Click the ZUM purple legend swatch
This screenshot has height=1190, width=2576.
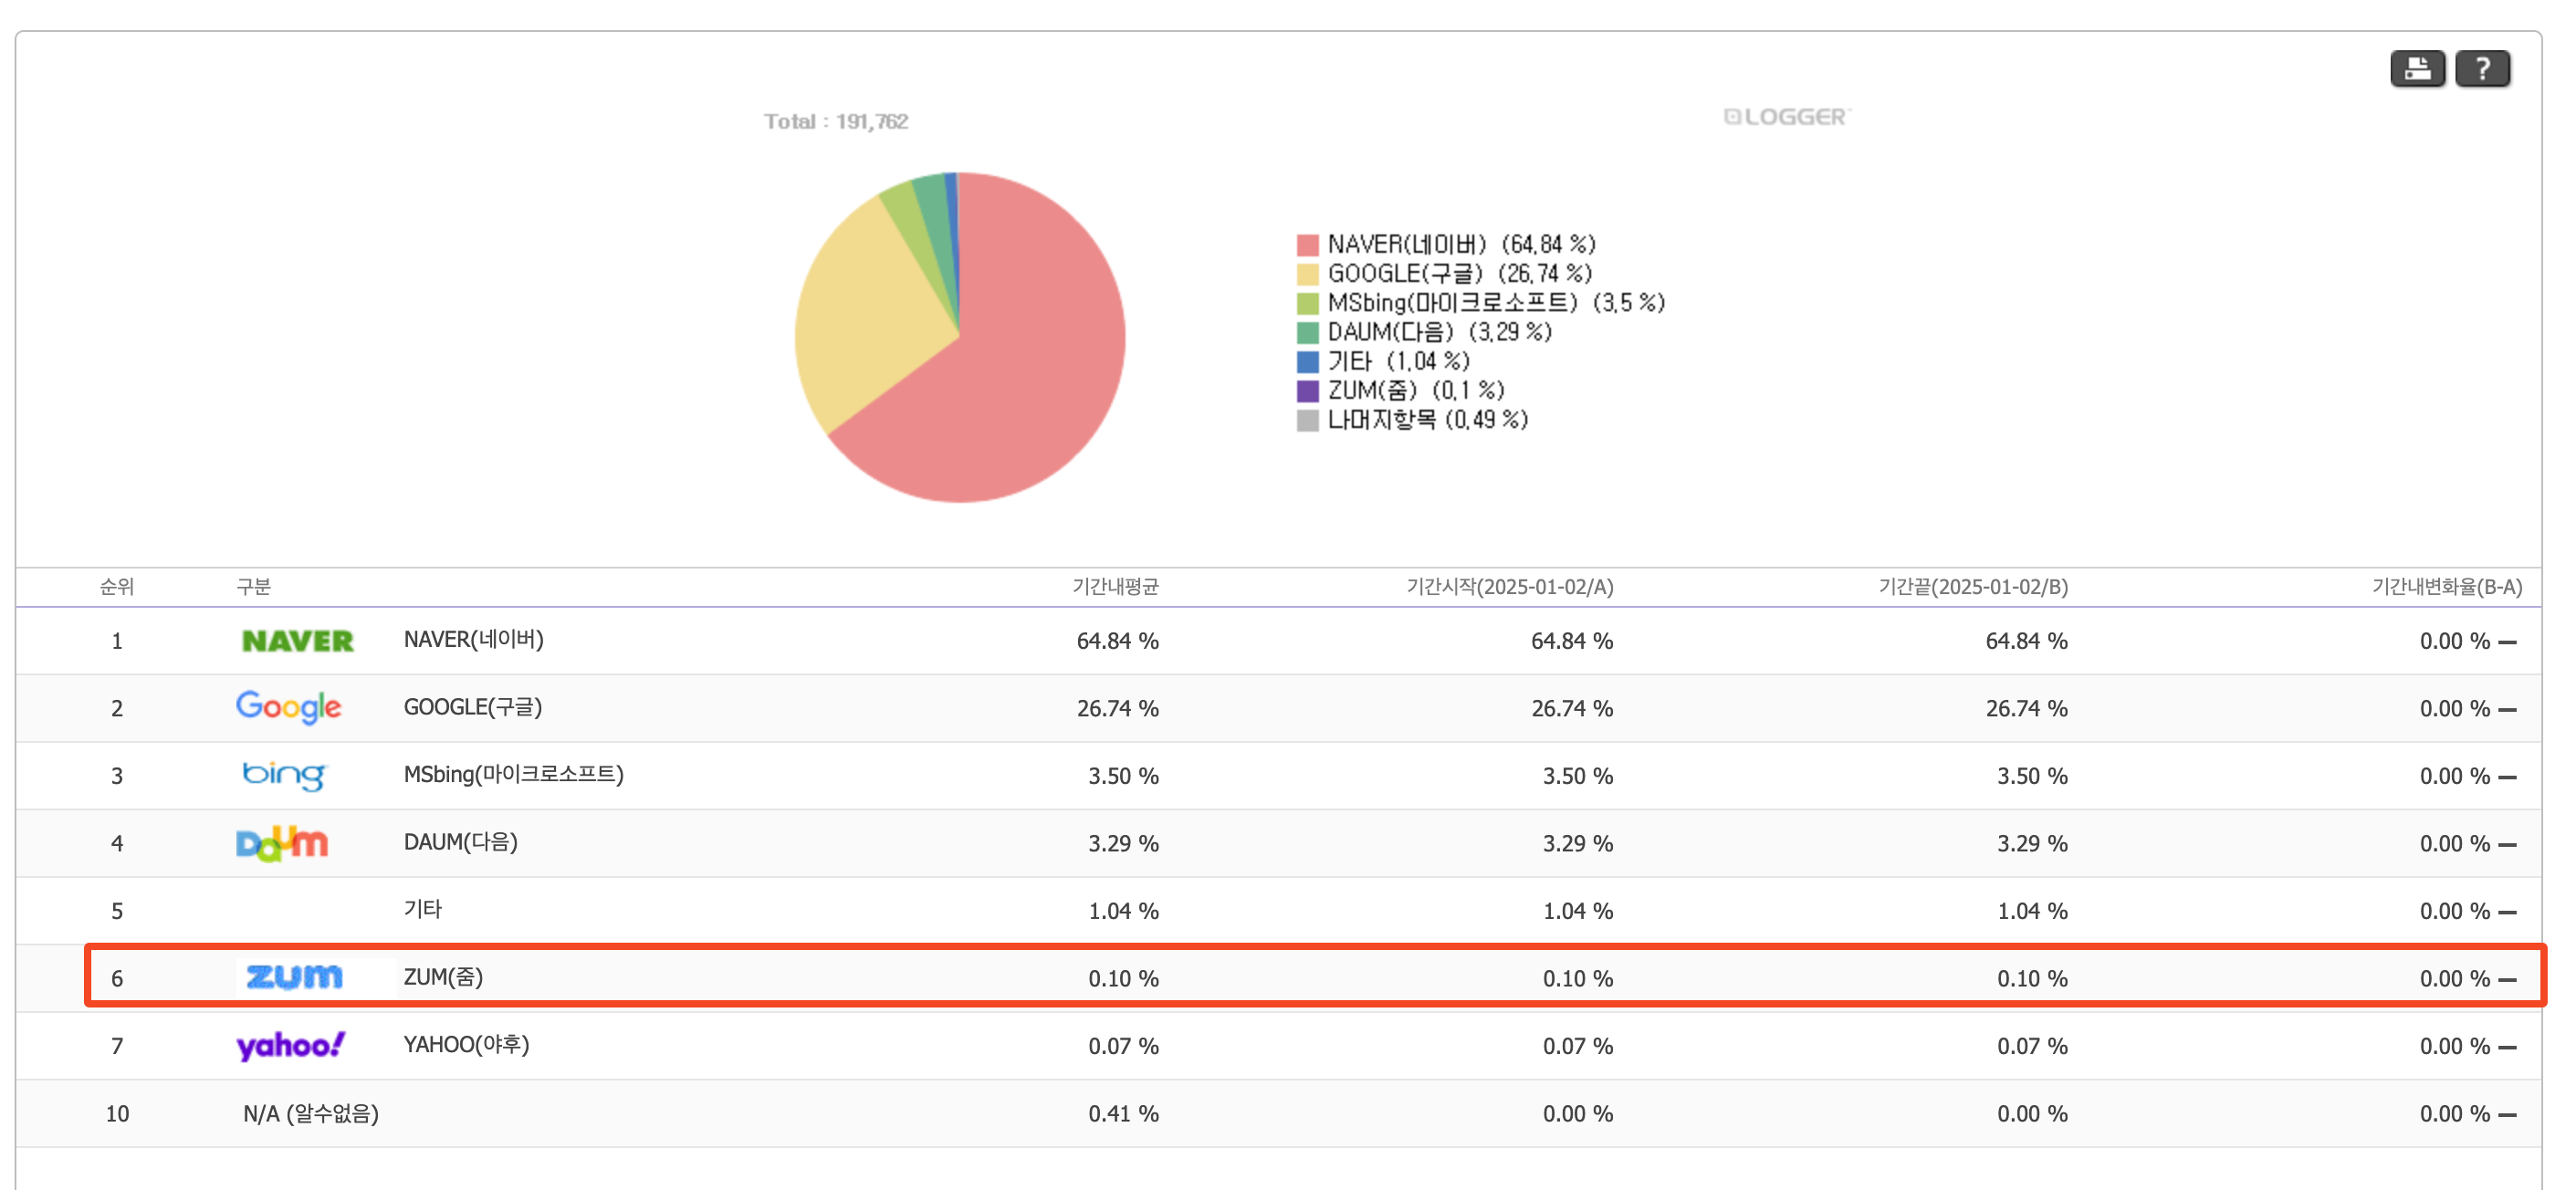[1306, 391]
